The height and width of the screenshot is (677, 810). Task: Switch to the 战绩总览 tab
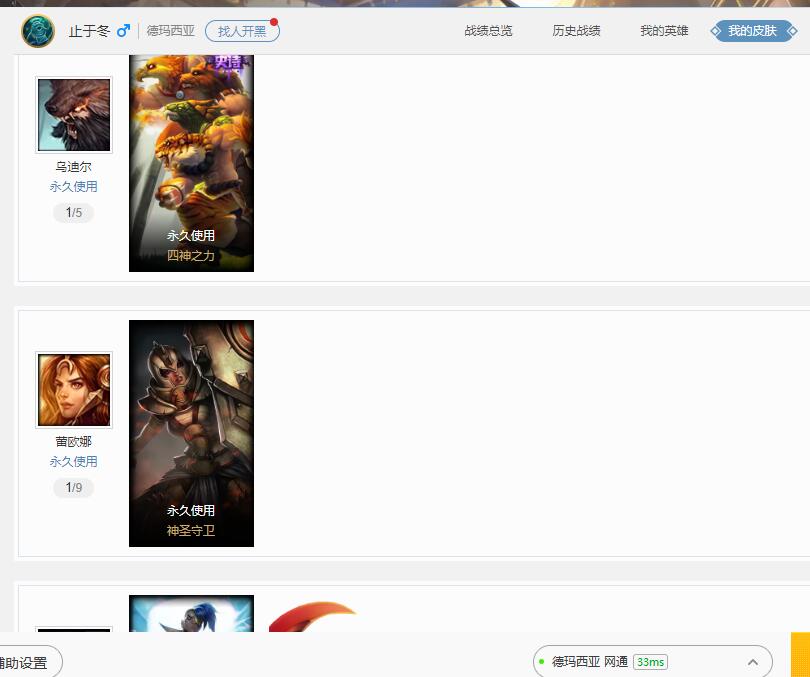[488, 31]
